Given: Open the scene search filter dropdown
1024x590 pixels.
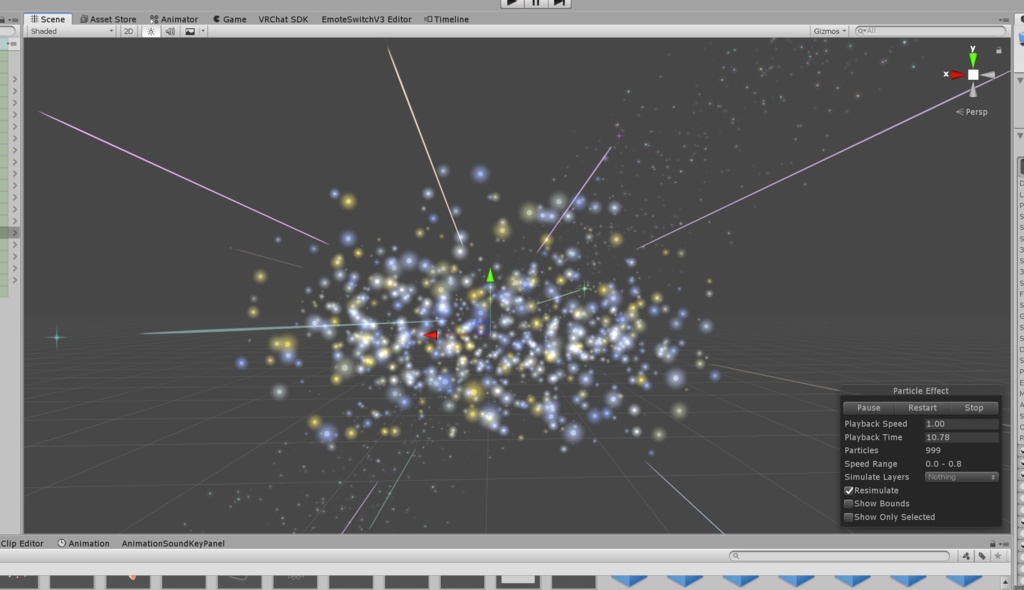Looking at the screenshot, I should [861, 31].
